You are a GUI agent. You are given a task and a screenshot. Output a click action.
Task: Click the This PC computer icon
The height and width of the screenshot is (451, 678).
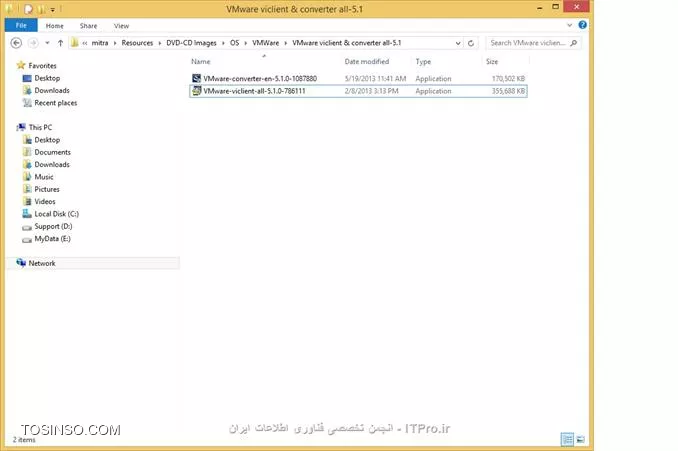tap(21, 127)
